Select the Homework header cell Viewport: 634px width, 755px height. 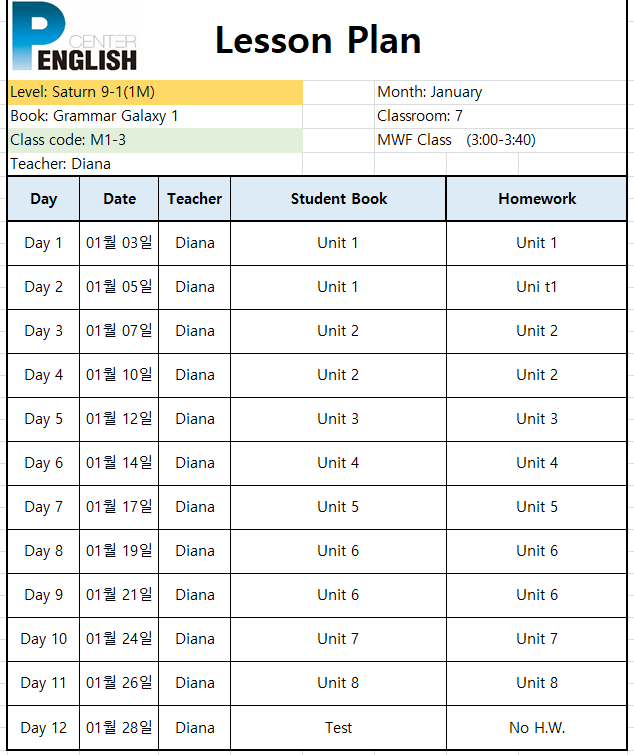[x=537, y=199]
